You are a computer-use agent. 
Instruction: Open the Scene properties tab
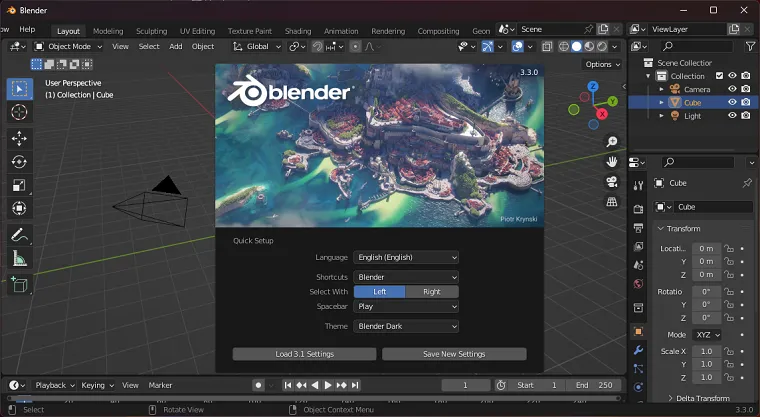tap(638, 265)
